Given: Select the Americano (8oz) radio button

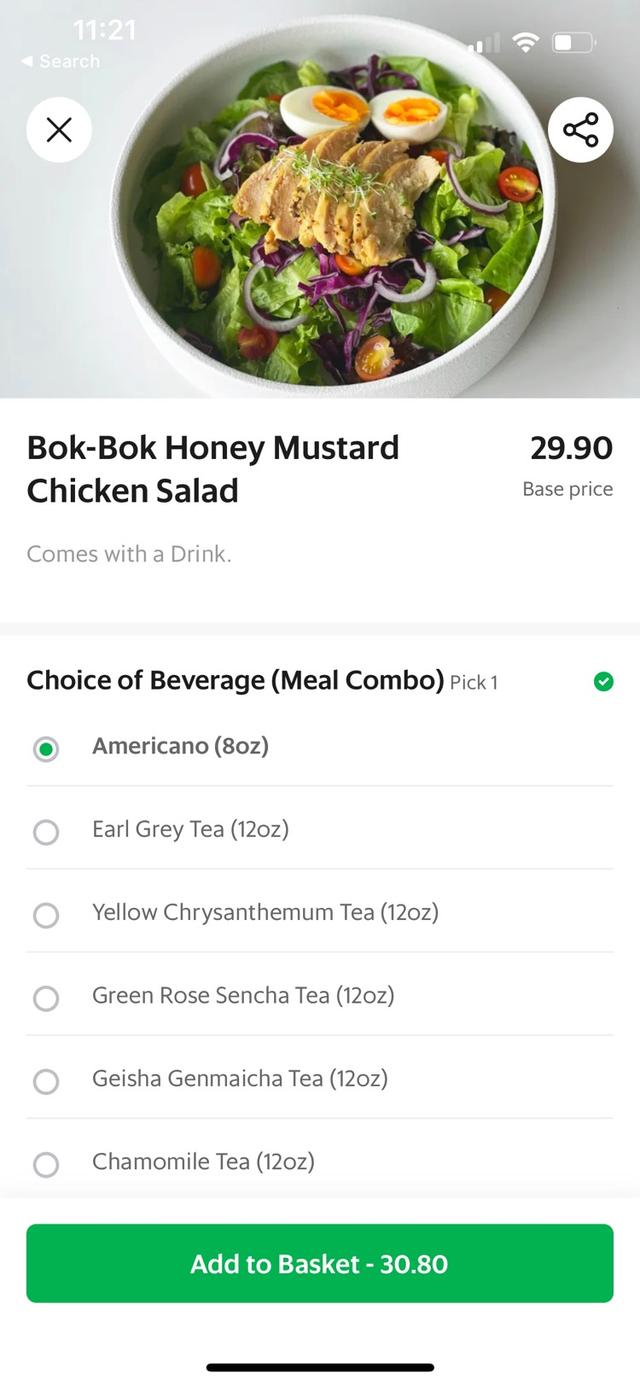Looking at the screenshot, I should pyautogui.click(x=46, y=749).
